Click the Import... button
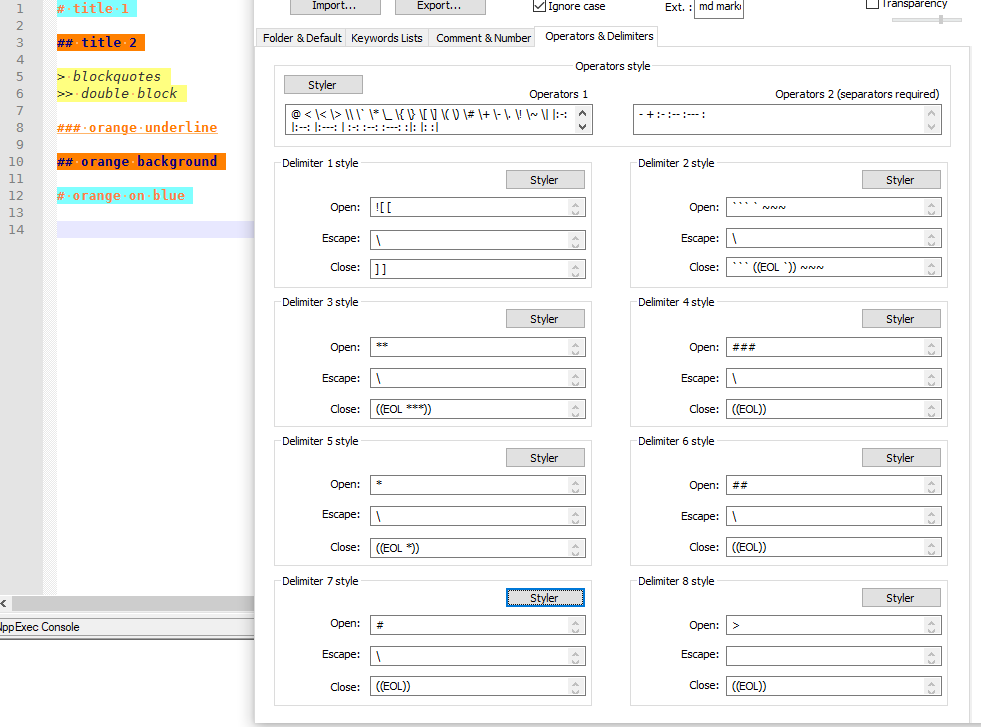Image resolution: width=981 pixels, height=727 pixels. coord(335,6)
